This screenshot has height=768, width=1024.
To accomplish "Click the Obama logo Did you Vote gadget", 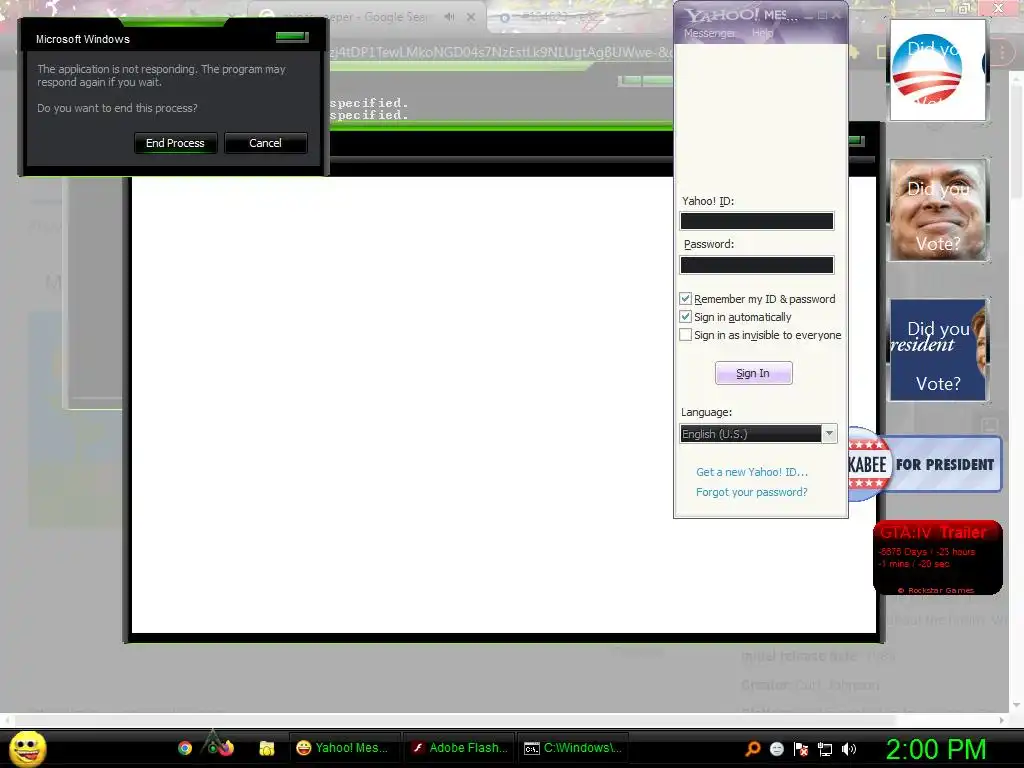I will pyautogui.click(x=938, y=70).
